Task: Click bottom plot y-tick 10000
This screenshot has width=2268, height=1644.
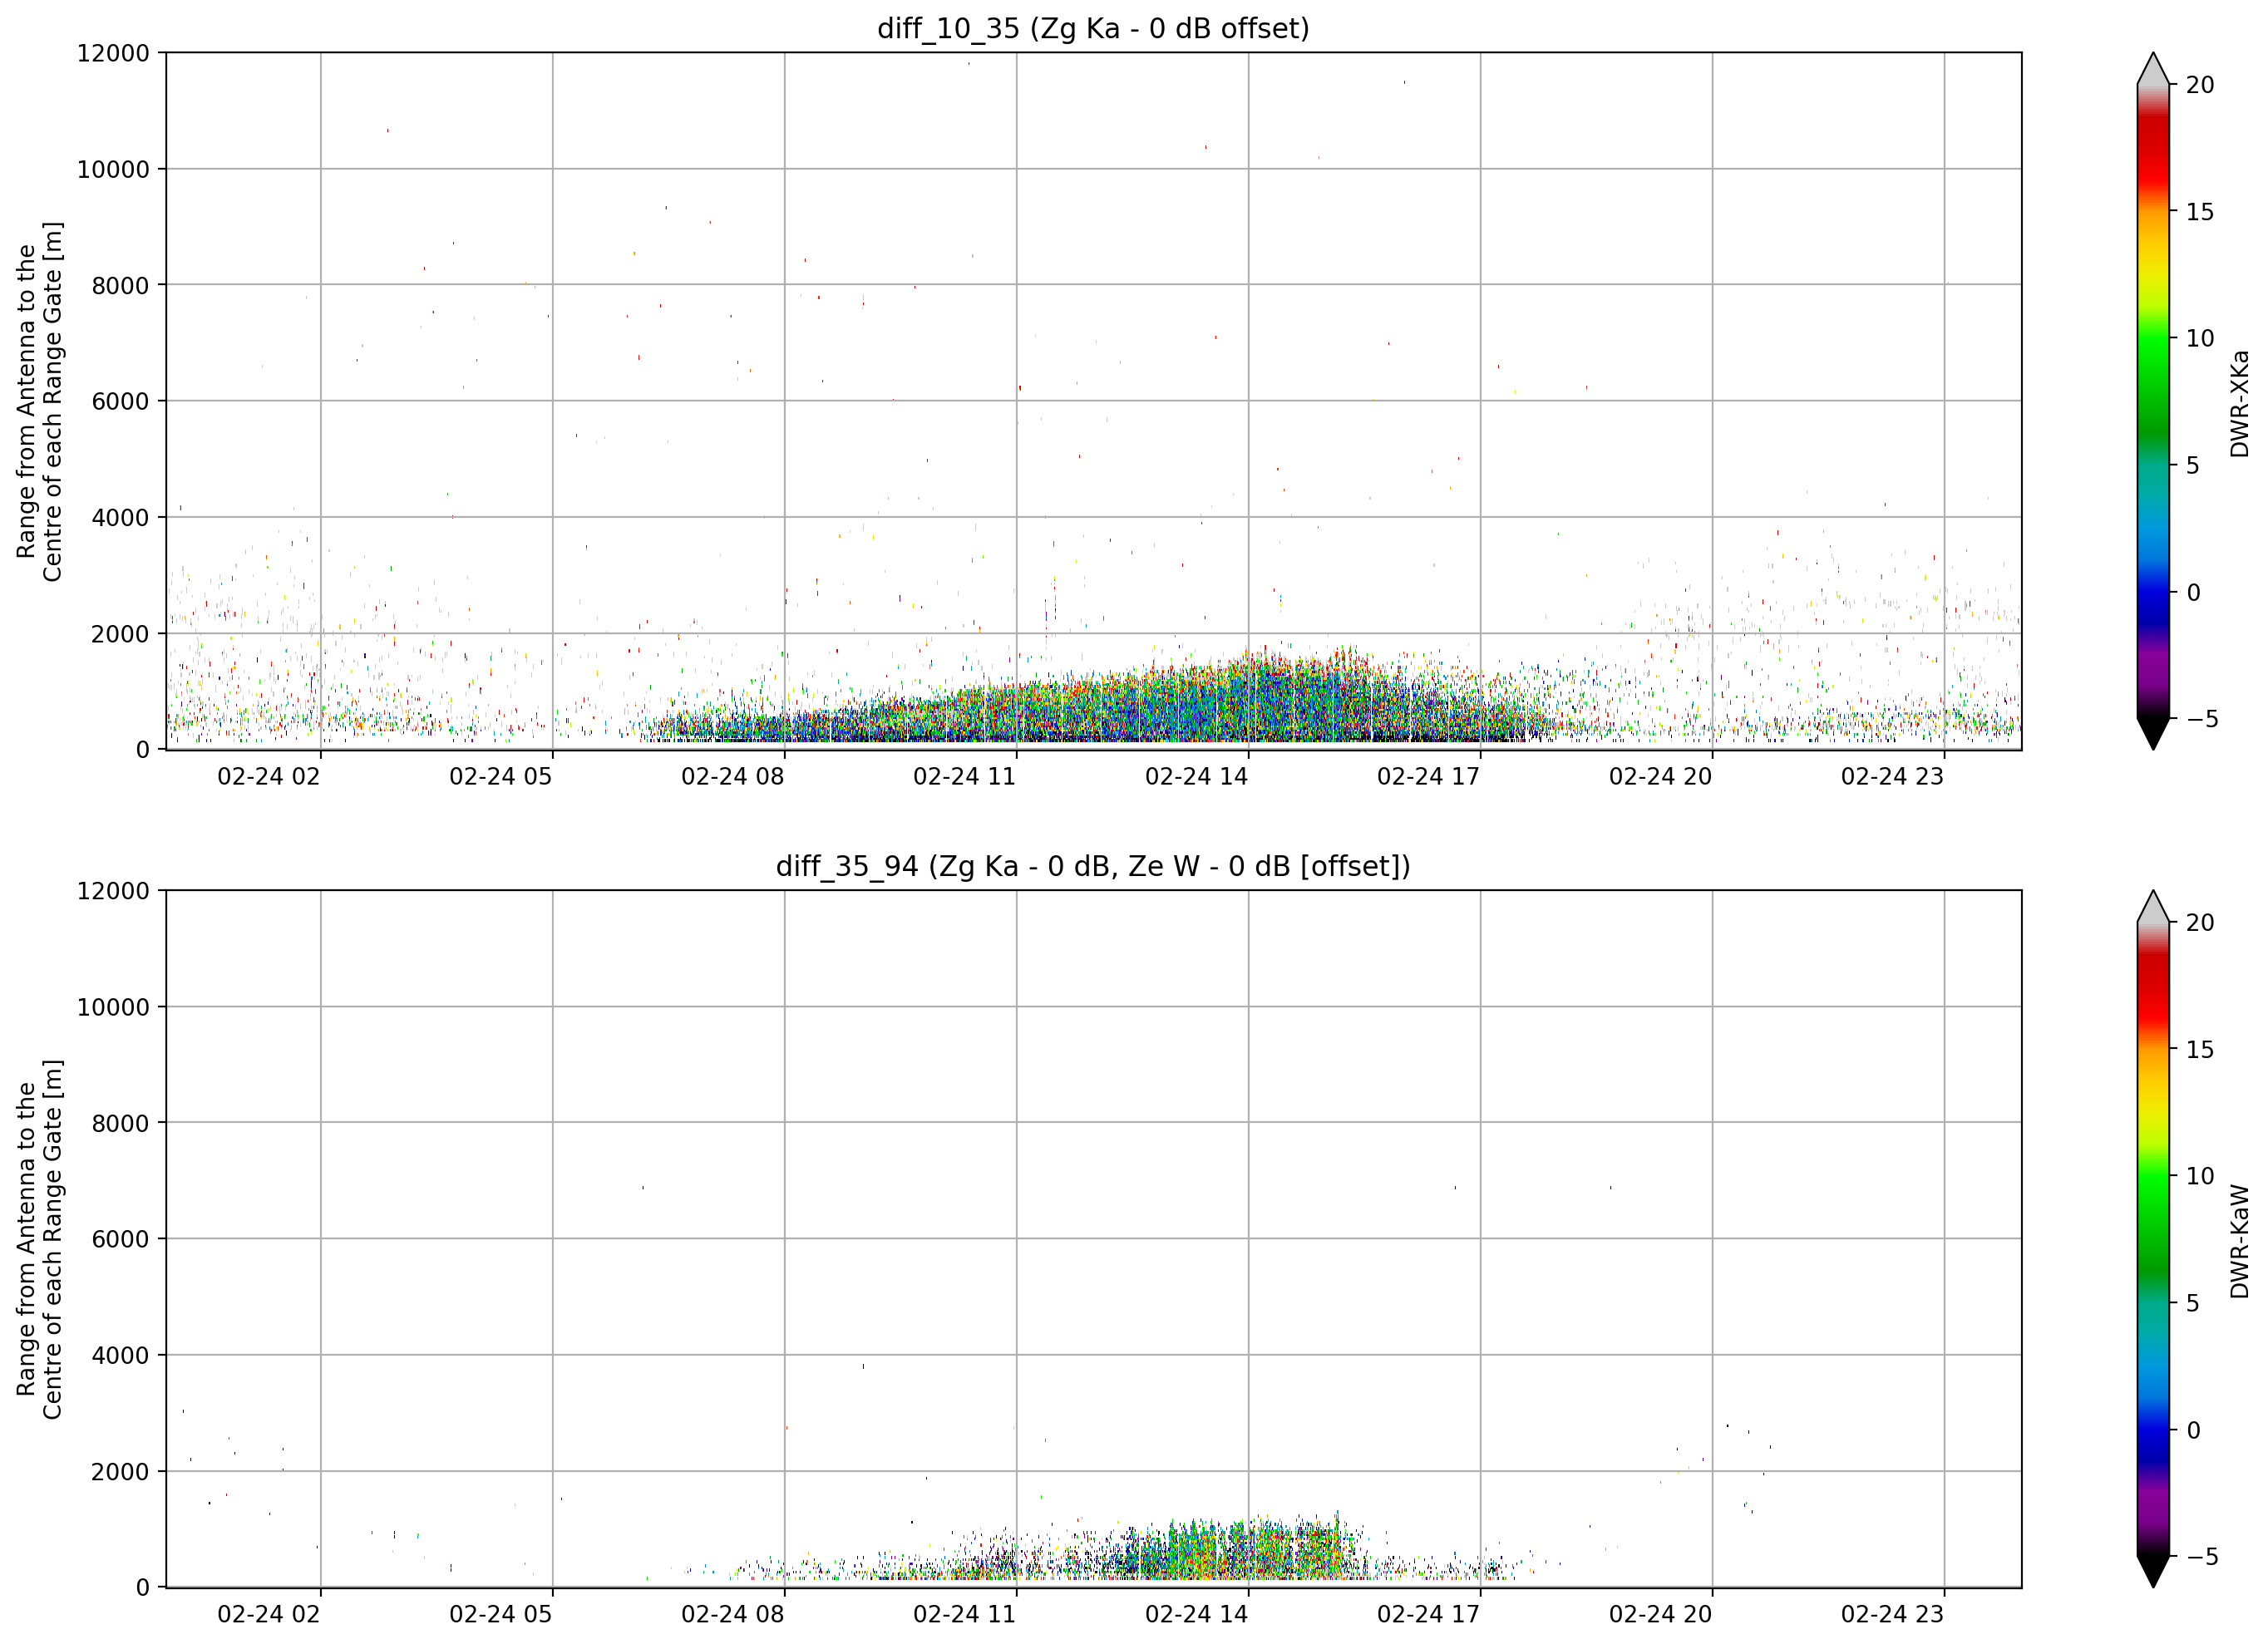Action: tap(113, 1007)
